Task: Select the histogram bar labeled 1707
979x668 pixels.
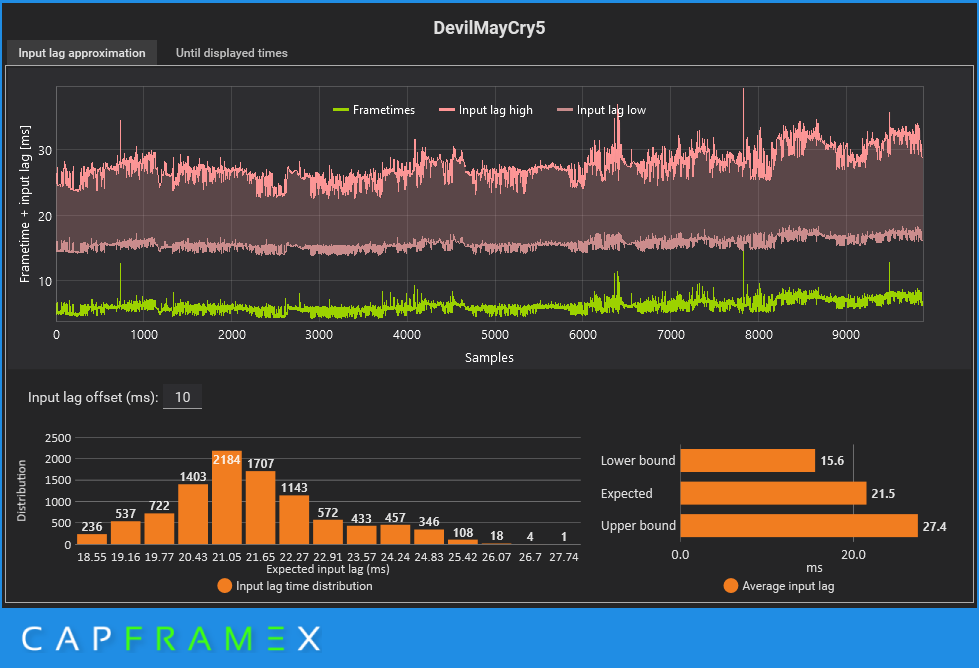Action: point(260,508)
